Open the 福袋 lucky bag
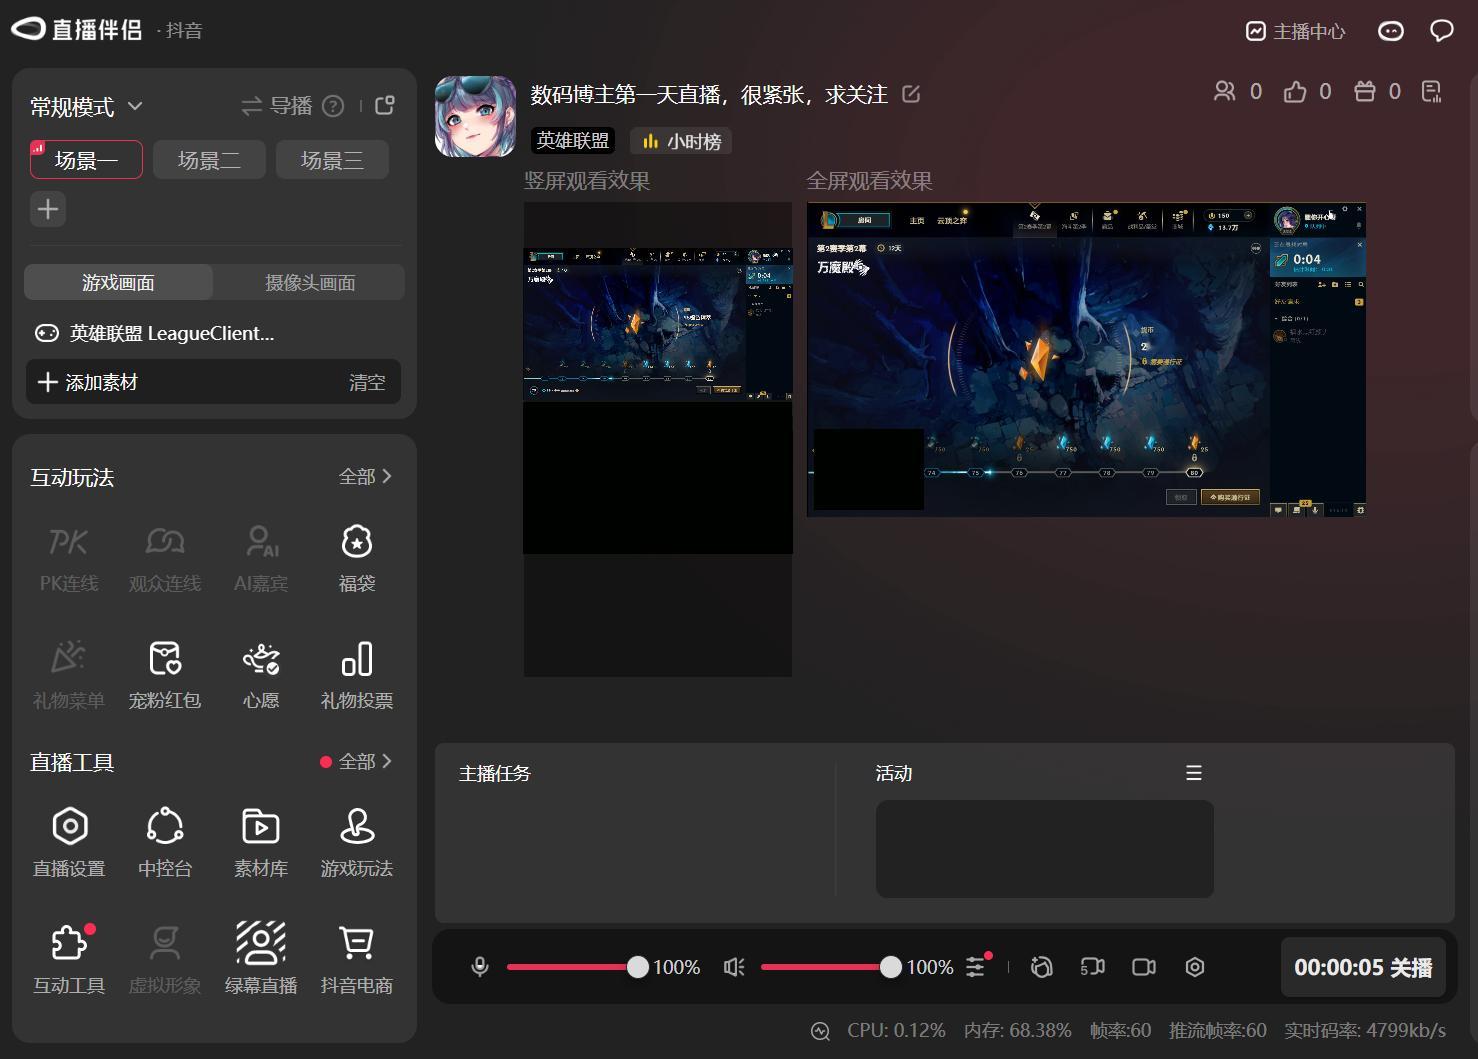Viewport: 1478px width, 1059px height. point(357,558)
